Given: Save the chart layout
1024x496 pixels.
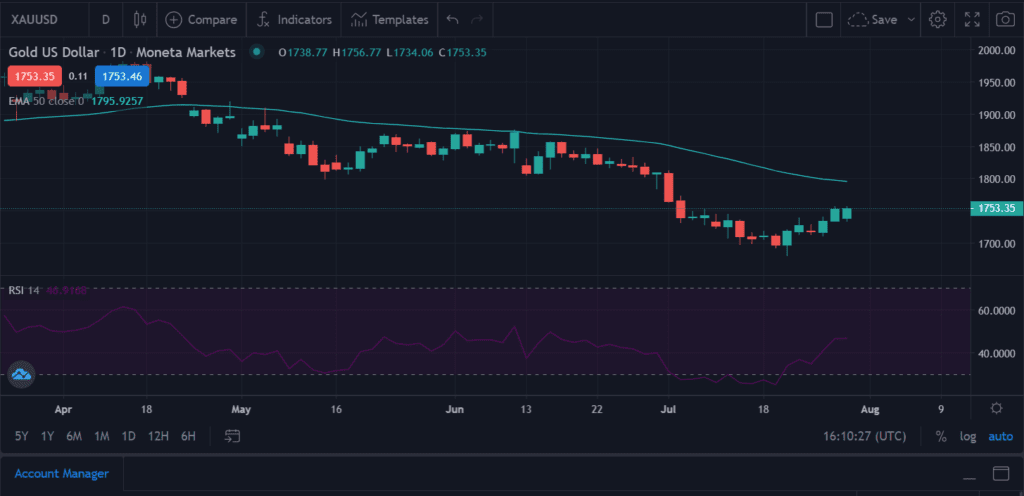Looking at the screenshot, I should tap(872, 20).
